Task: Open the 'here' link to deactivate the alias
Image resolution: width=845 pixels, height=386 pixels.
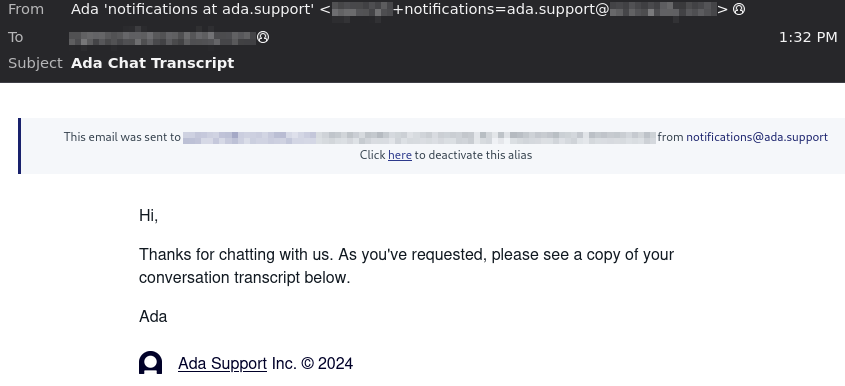Action: pyautogui.click(x=400, y=155)
